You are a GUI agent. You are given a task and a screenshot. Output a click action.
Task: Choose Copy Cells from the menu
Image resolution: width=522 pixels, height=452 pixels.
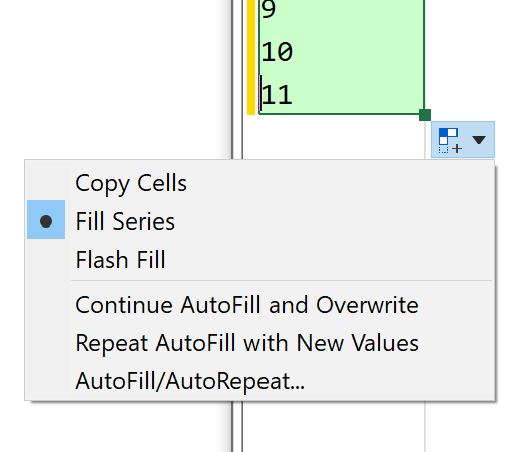click(x=131, y=183)
